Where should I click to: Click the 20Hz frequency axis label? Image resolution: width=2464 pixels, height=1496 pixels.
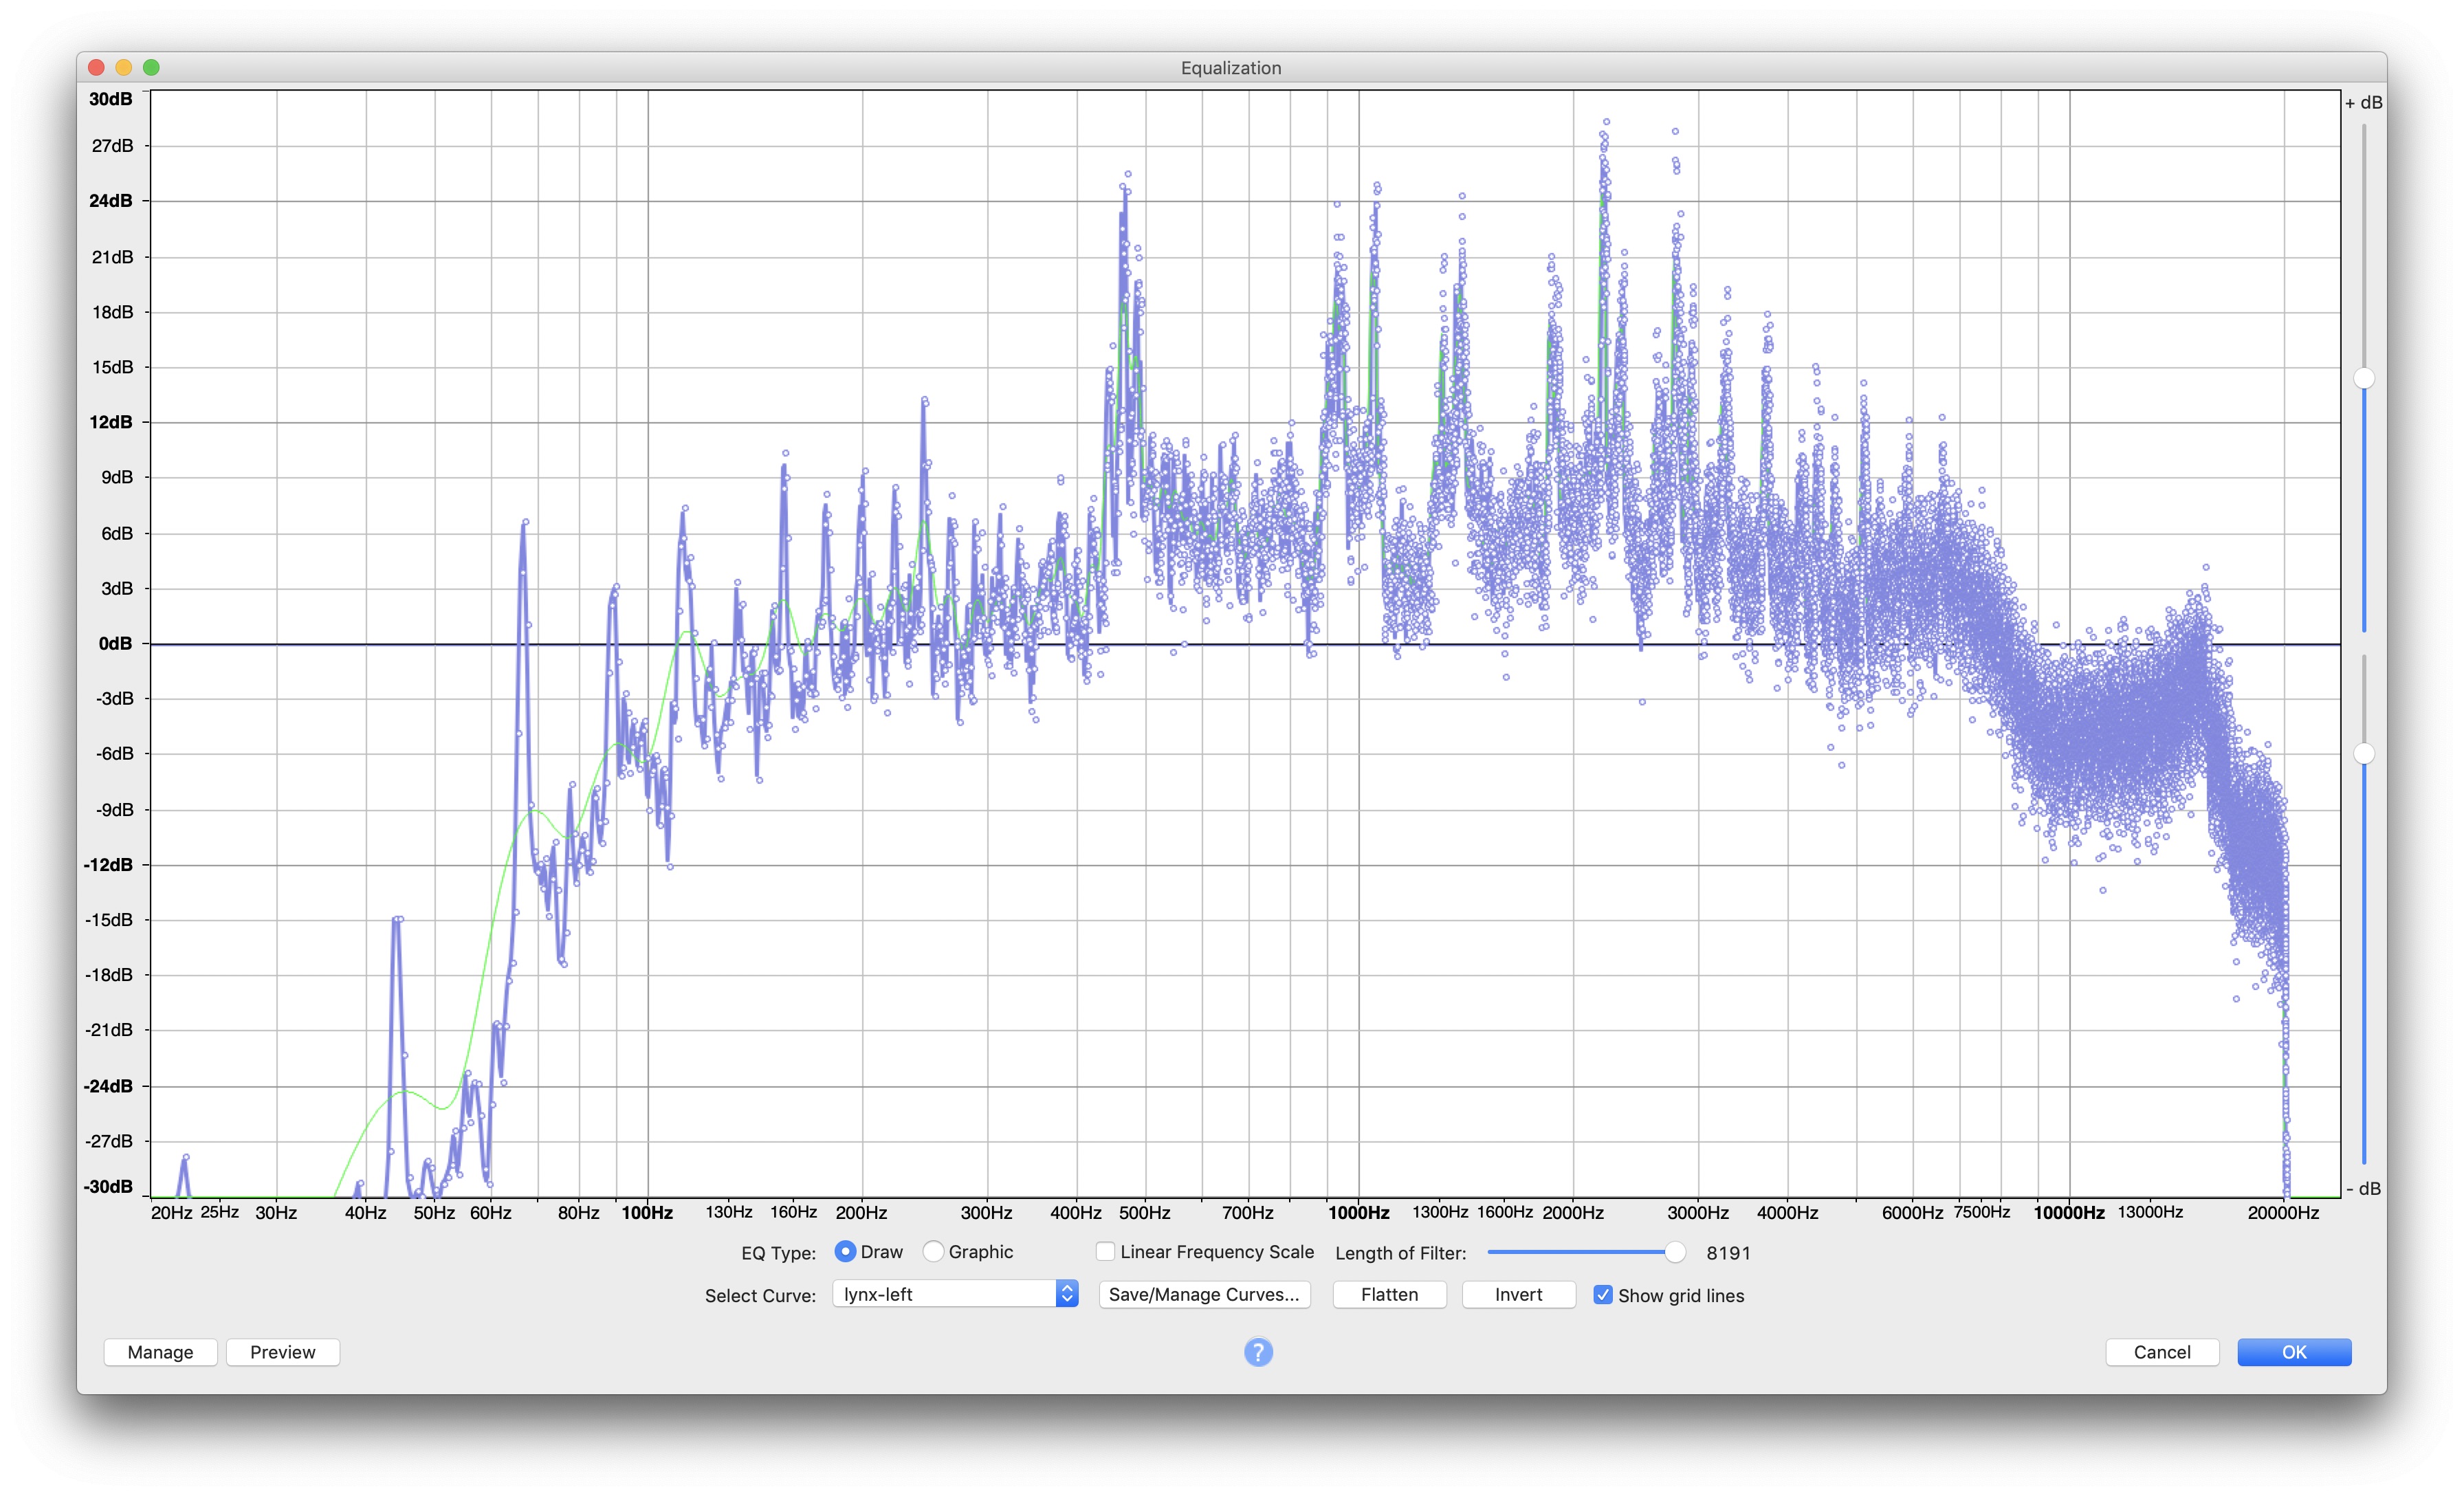171,1213
